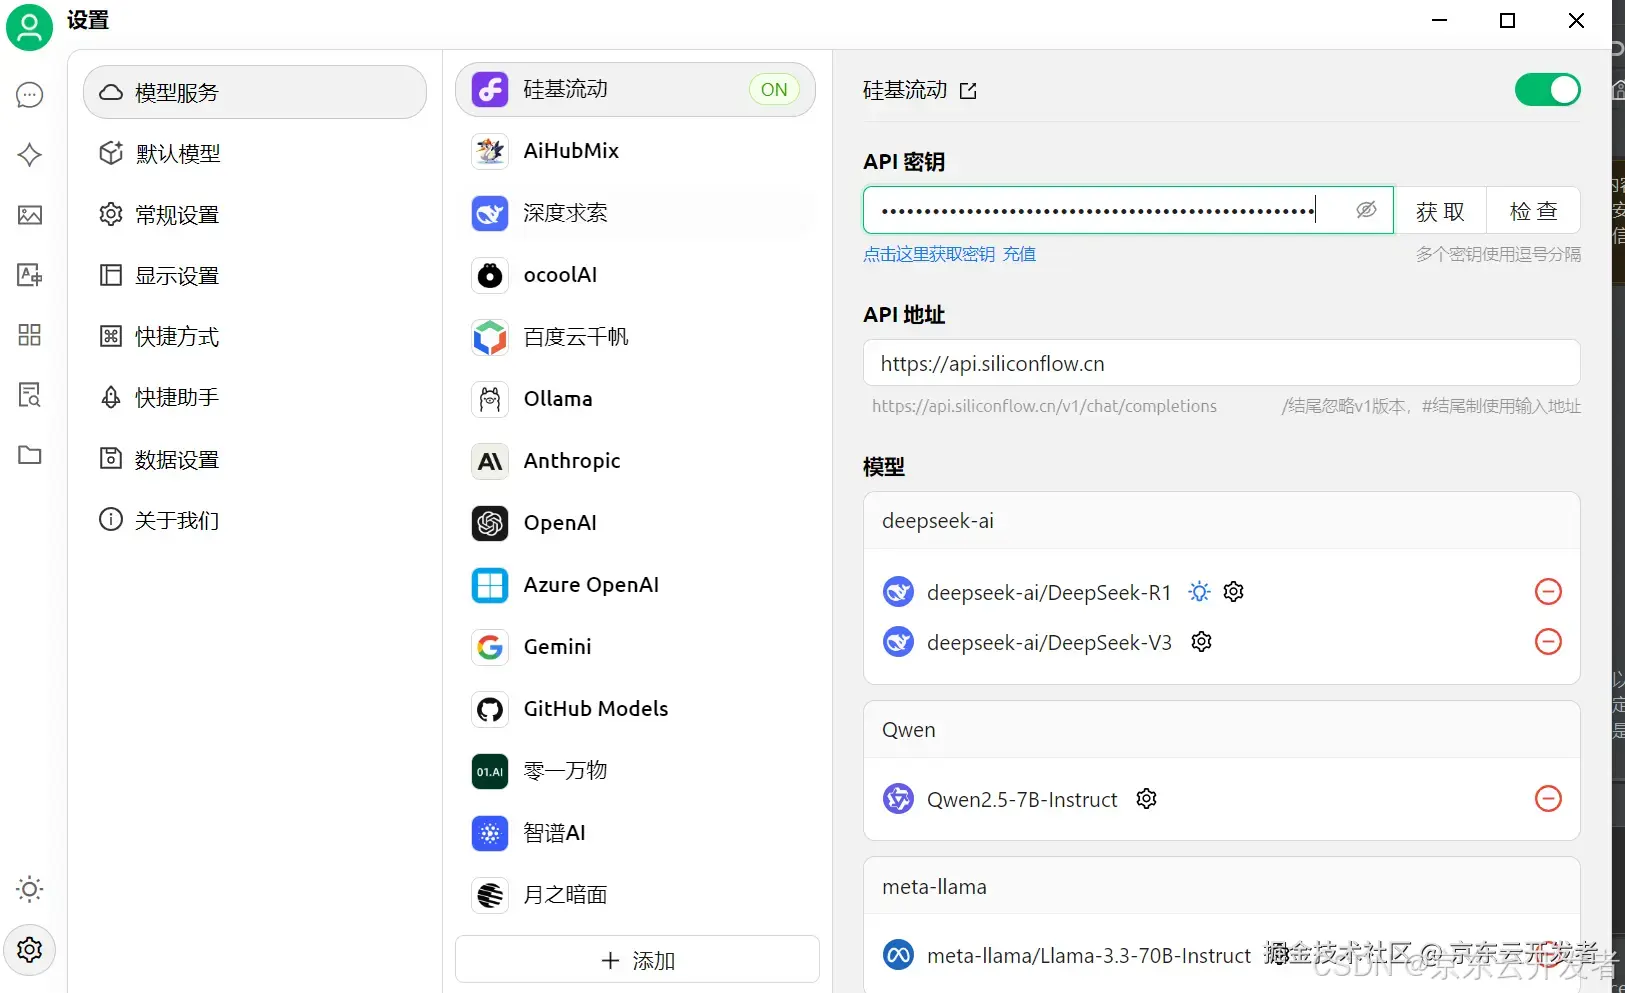Viewport: 1625px width, 993px height.
Task: Open the agents star sidebar icon
Action: click(x=30, y=155)
